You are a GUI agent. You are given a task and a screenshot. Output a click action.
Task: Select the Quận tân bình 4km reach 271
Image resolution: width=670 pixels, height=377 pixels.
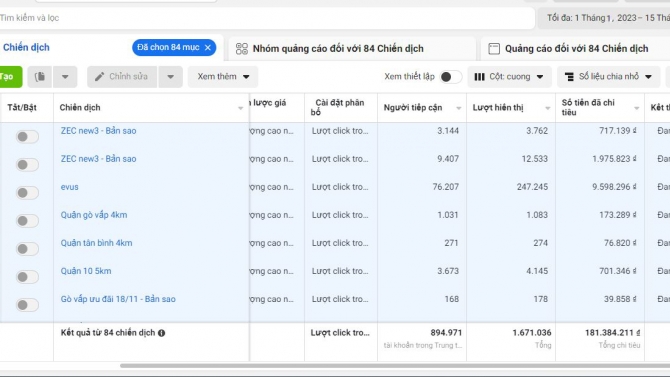point(451,243)
